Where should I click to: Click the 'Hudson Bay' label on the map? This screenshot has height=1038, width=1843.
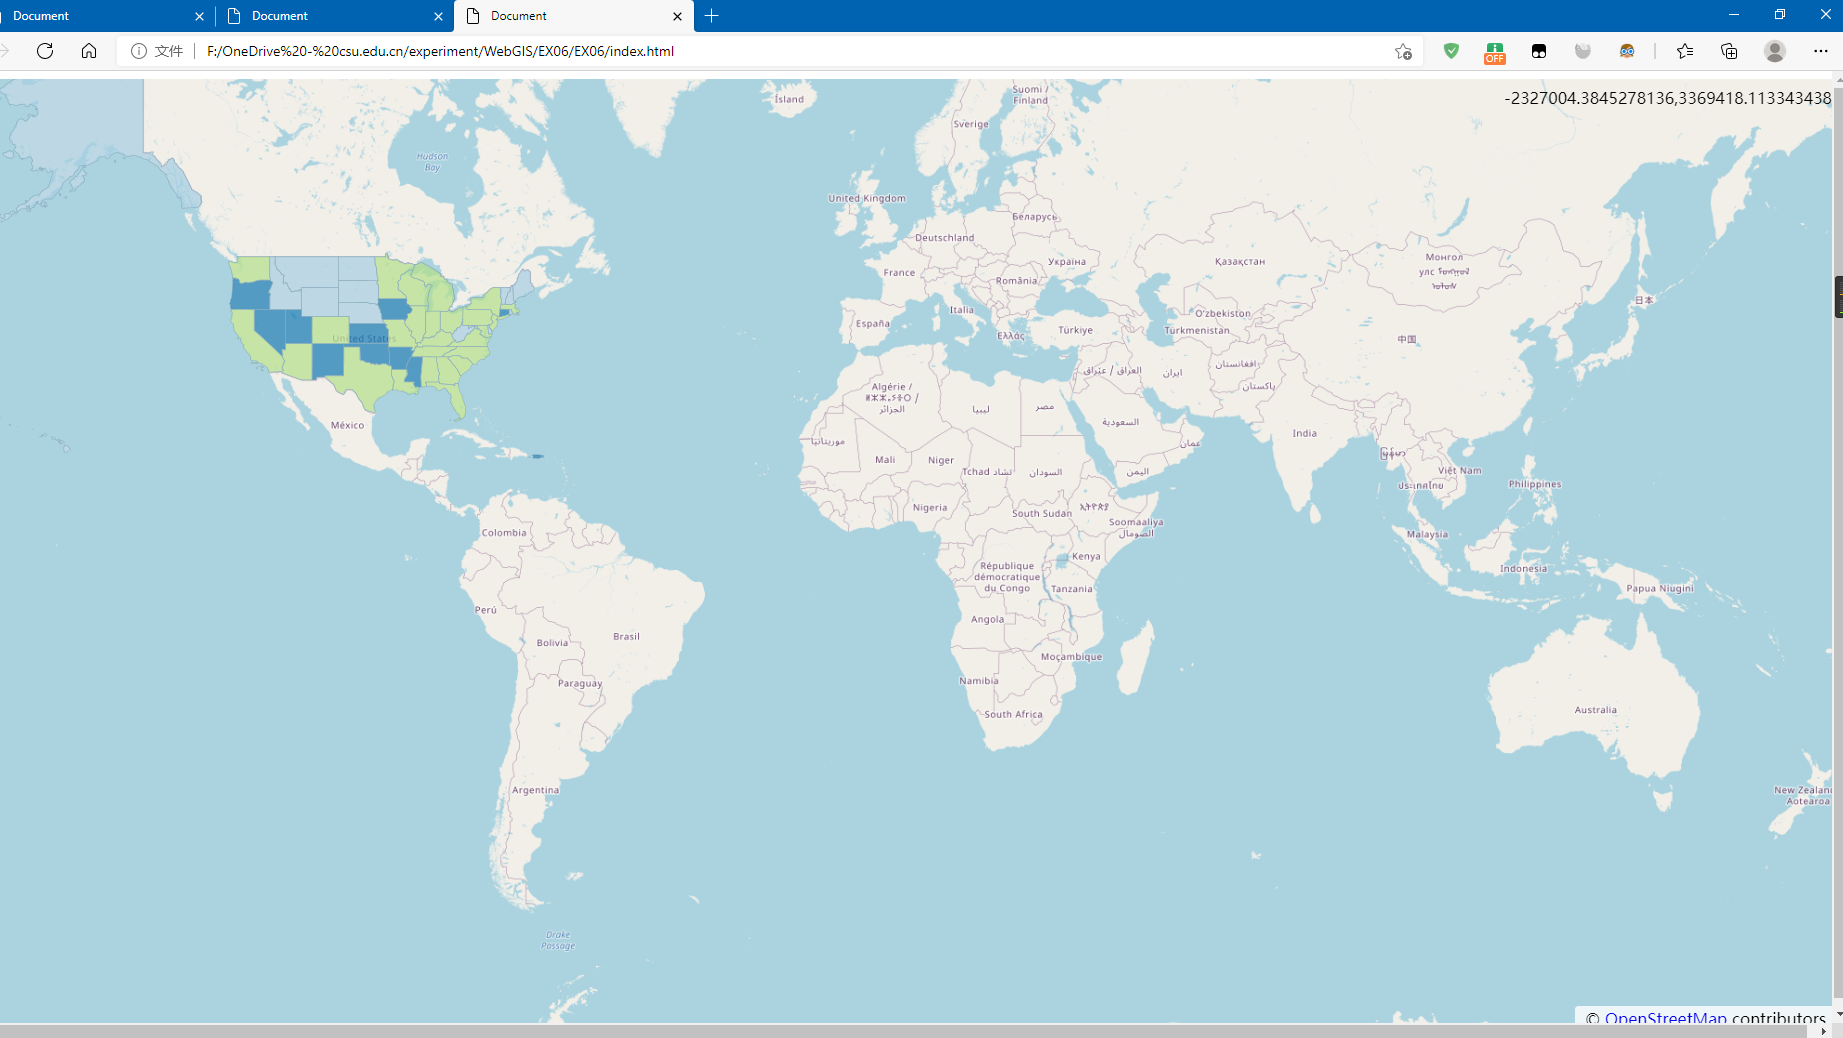432,162
